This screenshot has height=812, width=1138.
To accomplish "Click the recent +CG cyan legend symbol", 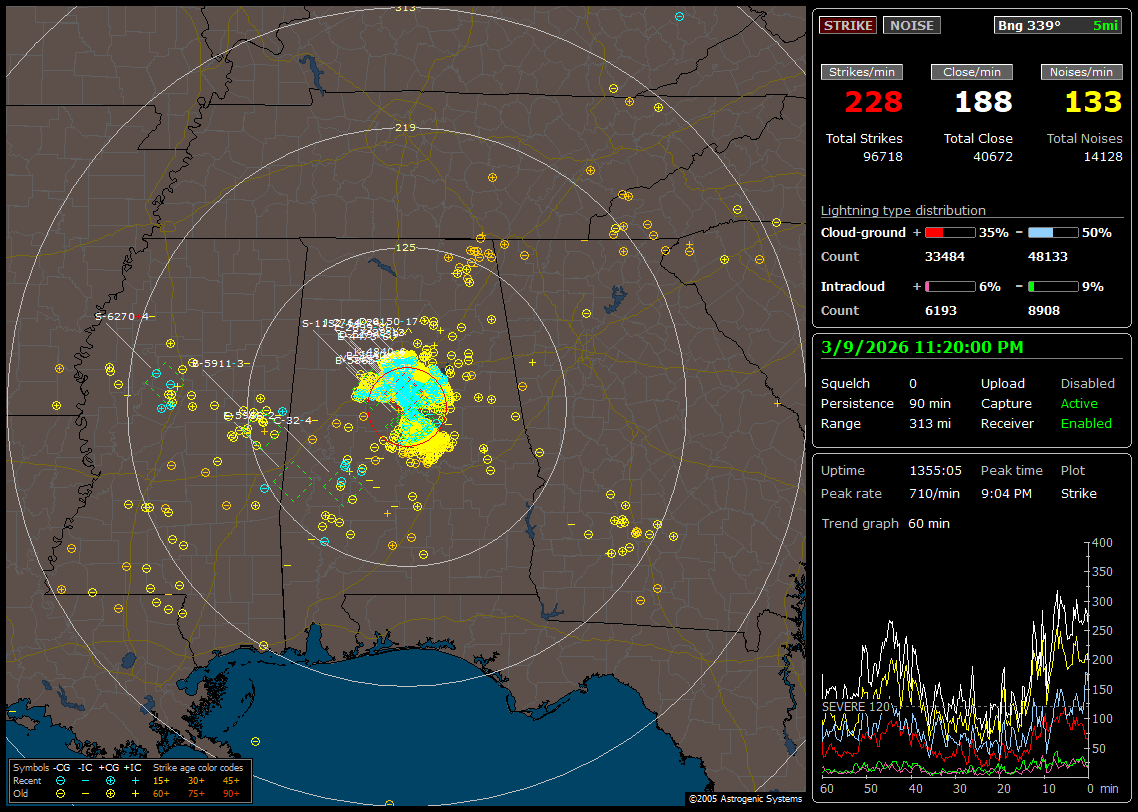I will click(x=110, y=780).
